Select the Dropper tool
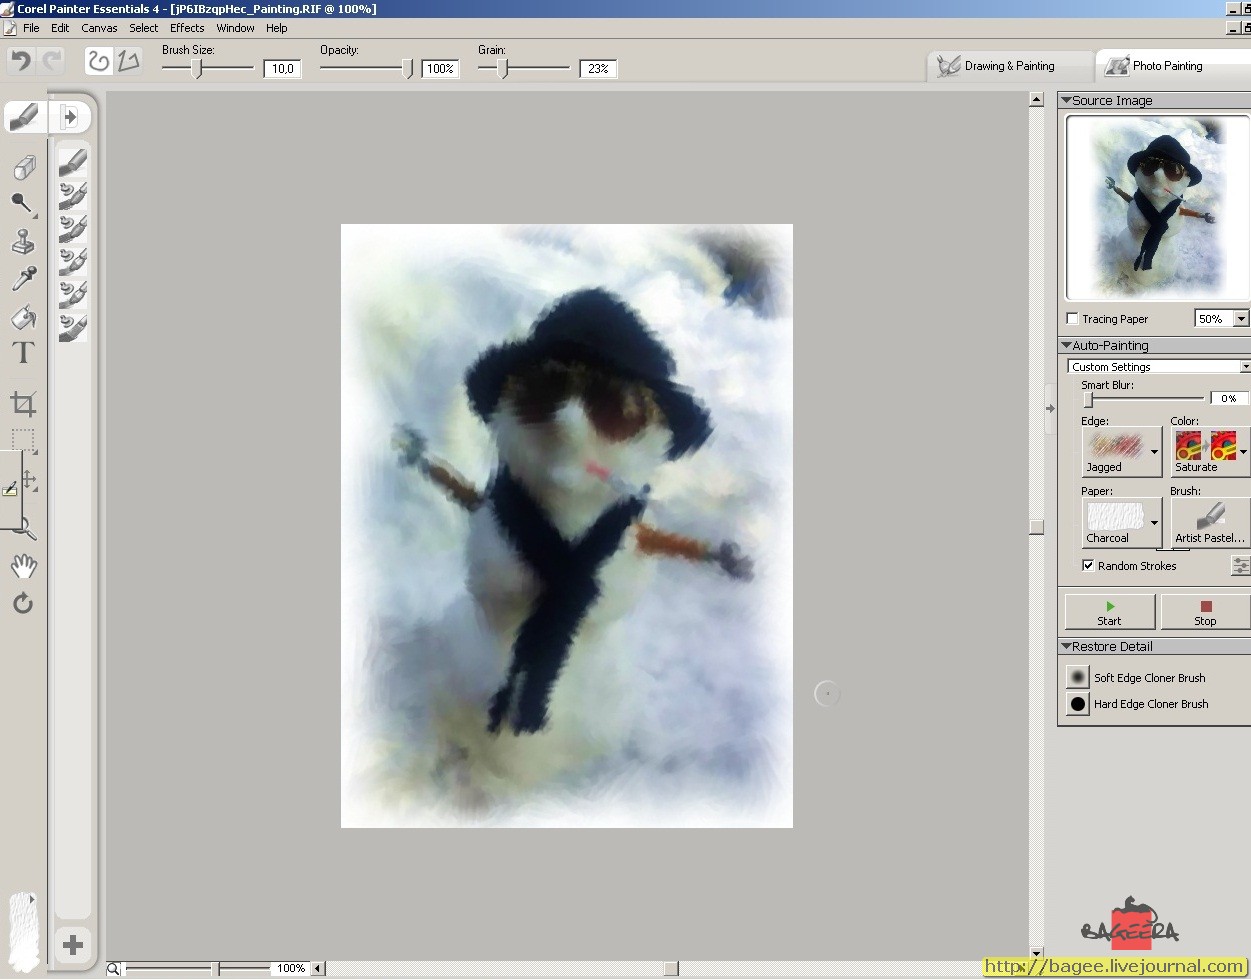This screenshot has width=1251, height=980. coord(23,278)
